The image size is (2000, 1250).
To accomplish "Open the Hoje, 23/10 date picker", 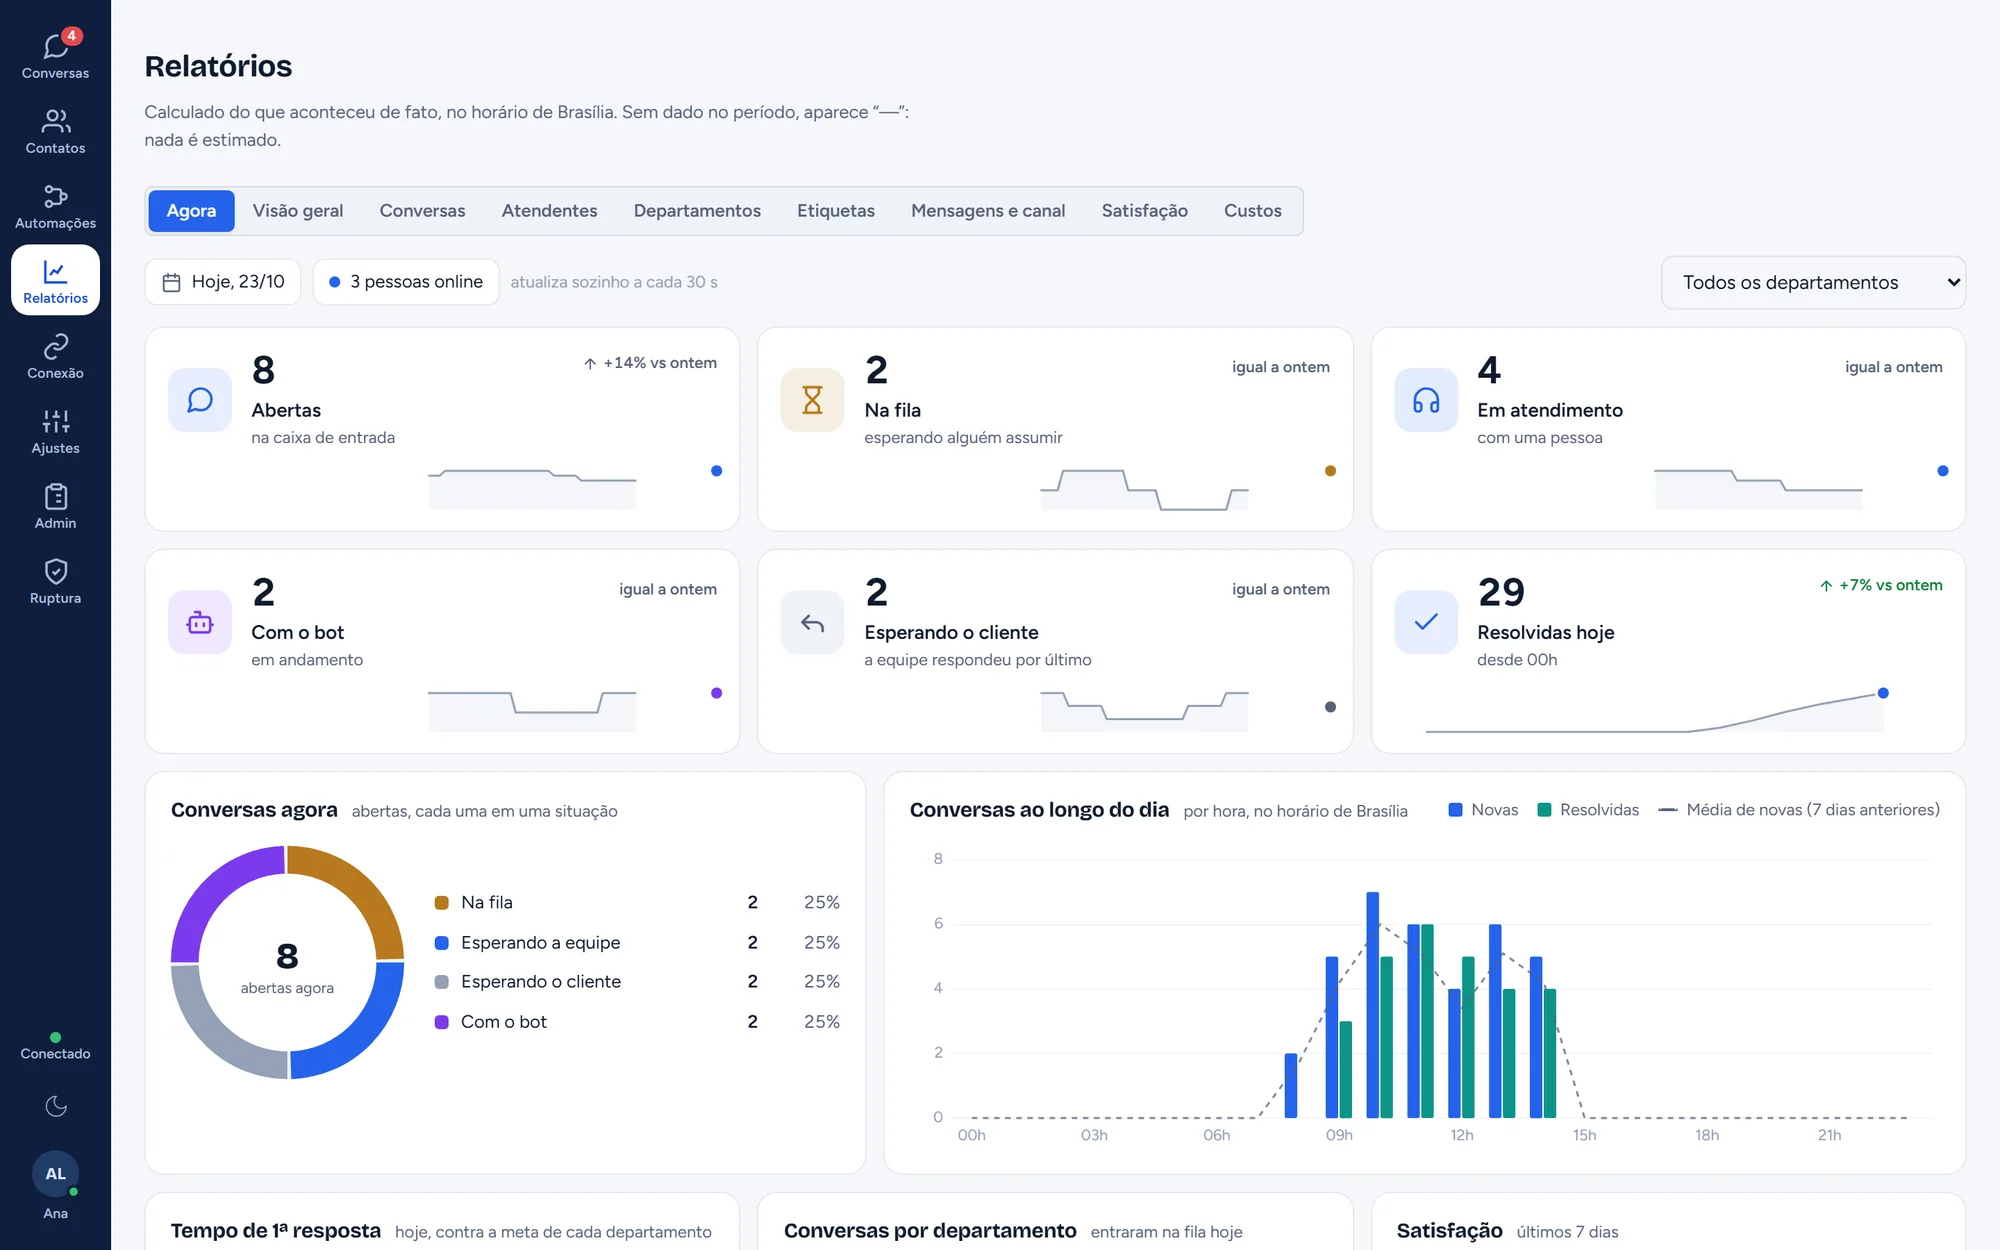I will tap(223, 282).
